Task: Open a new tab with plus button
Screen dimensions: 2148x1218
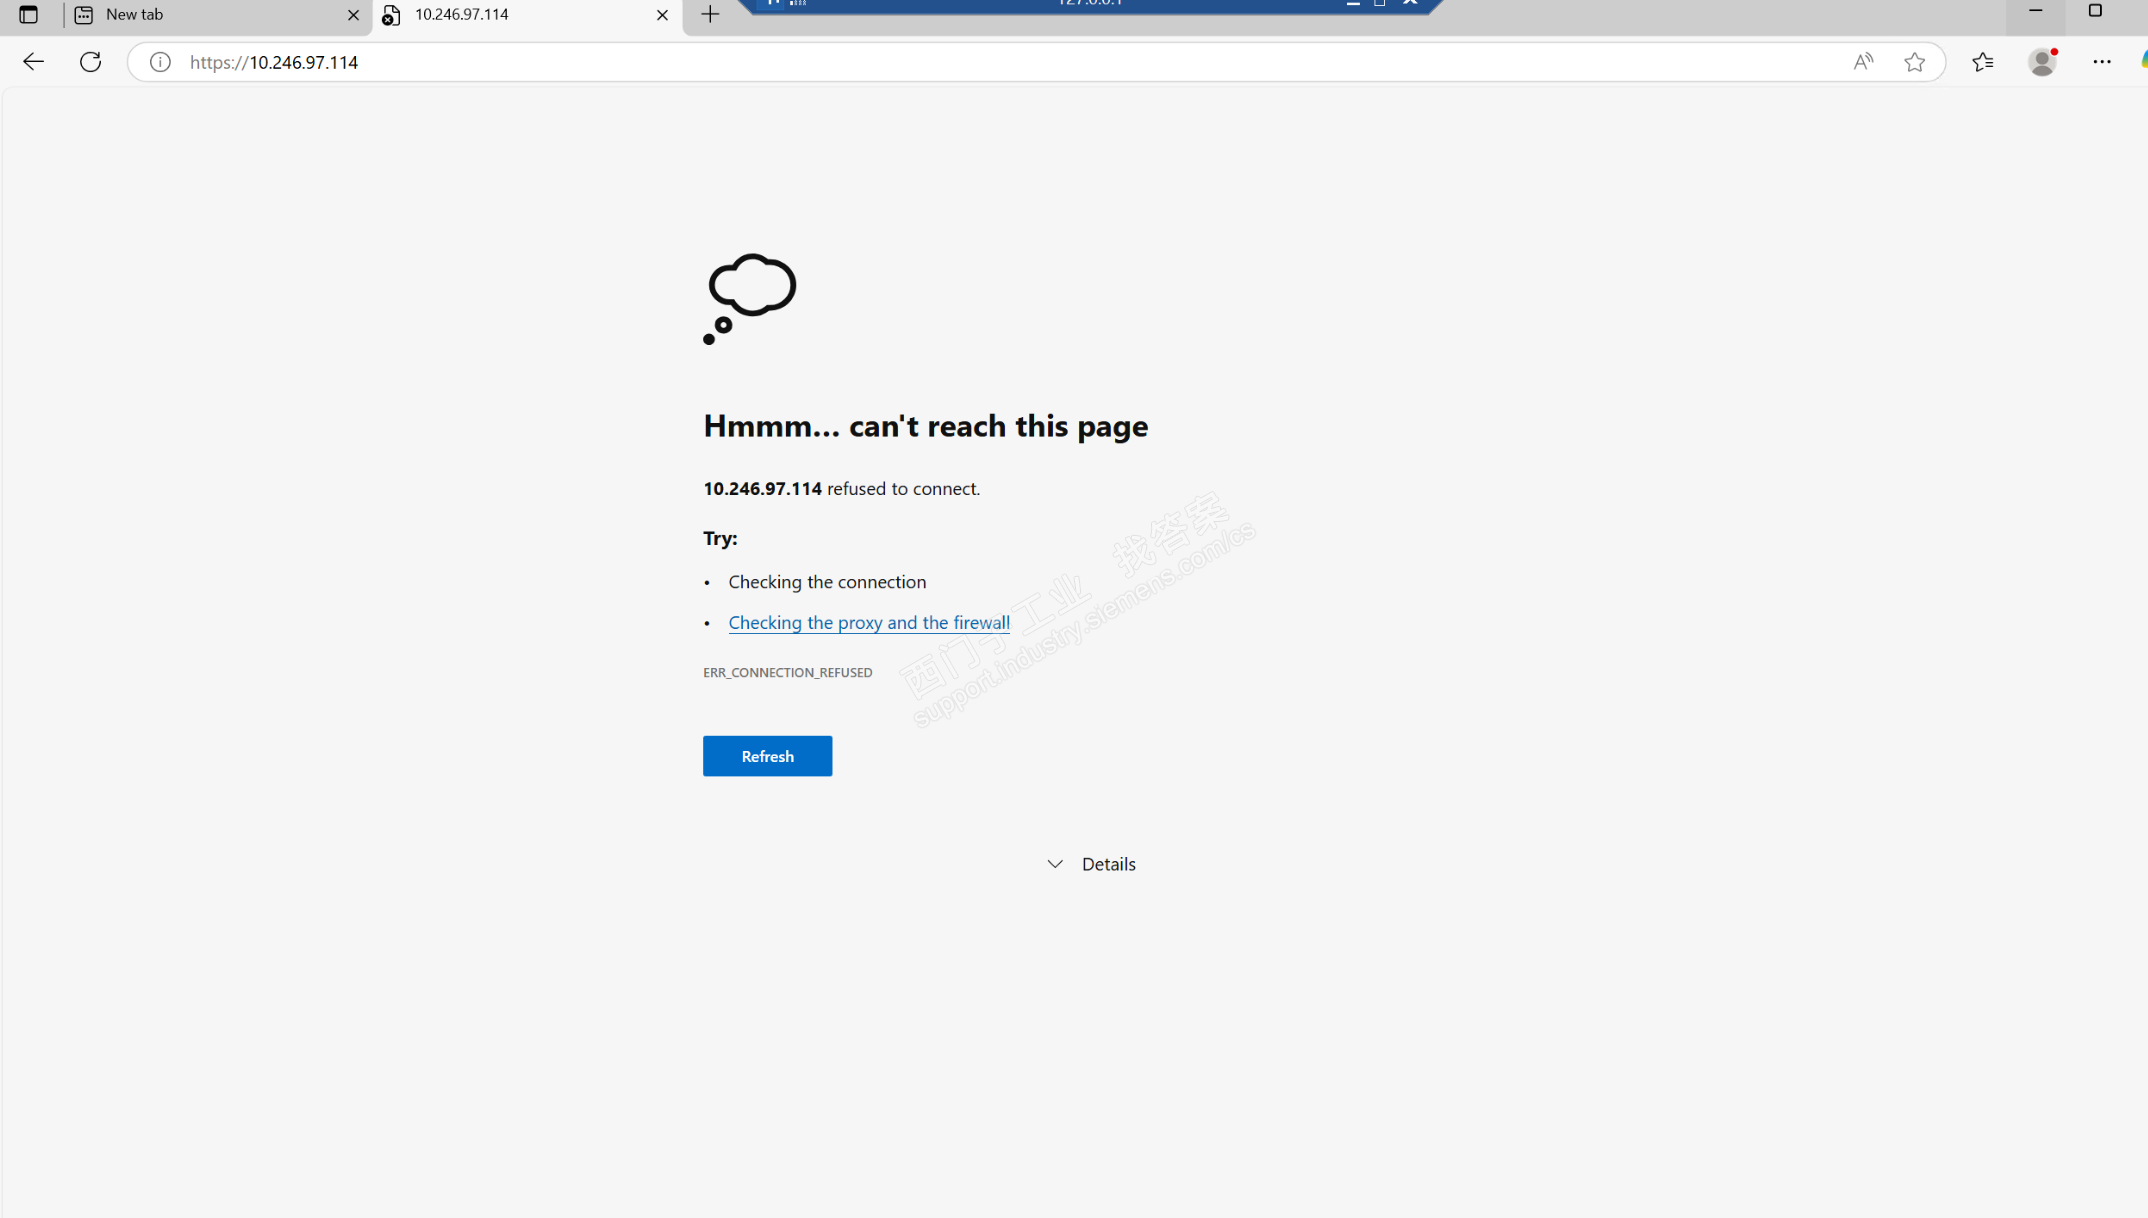Action: tap(710, 14)
